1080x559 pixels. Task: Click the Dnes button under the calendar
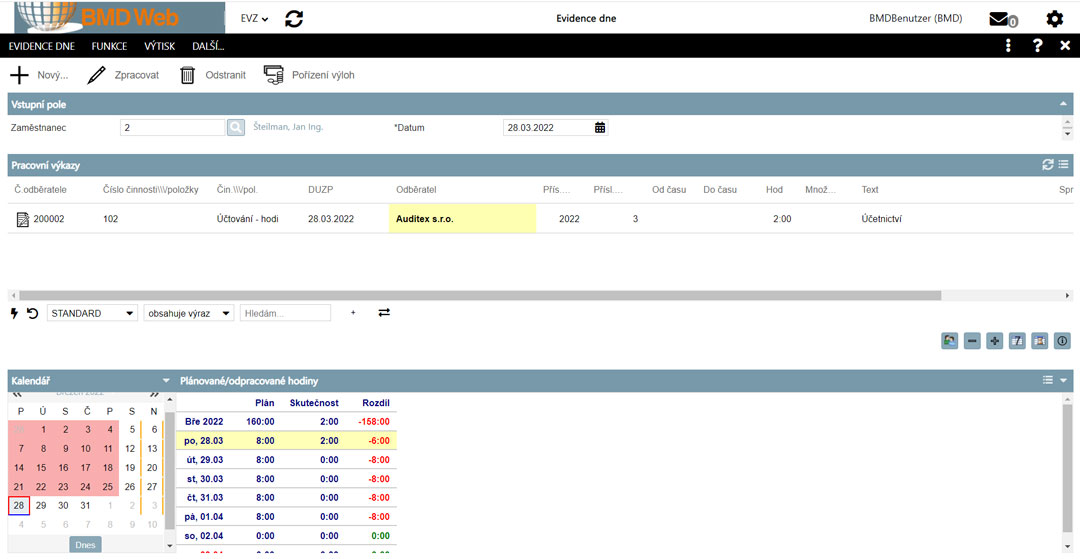85,545
